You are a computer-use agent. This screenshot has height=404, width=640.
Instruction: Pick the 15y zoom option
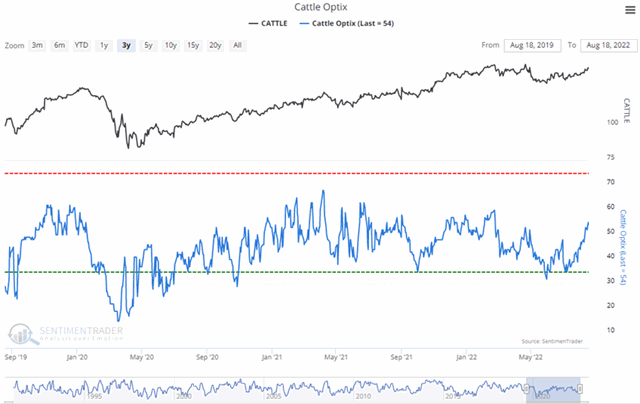[193, 45]
